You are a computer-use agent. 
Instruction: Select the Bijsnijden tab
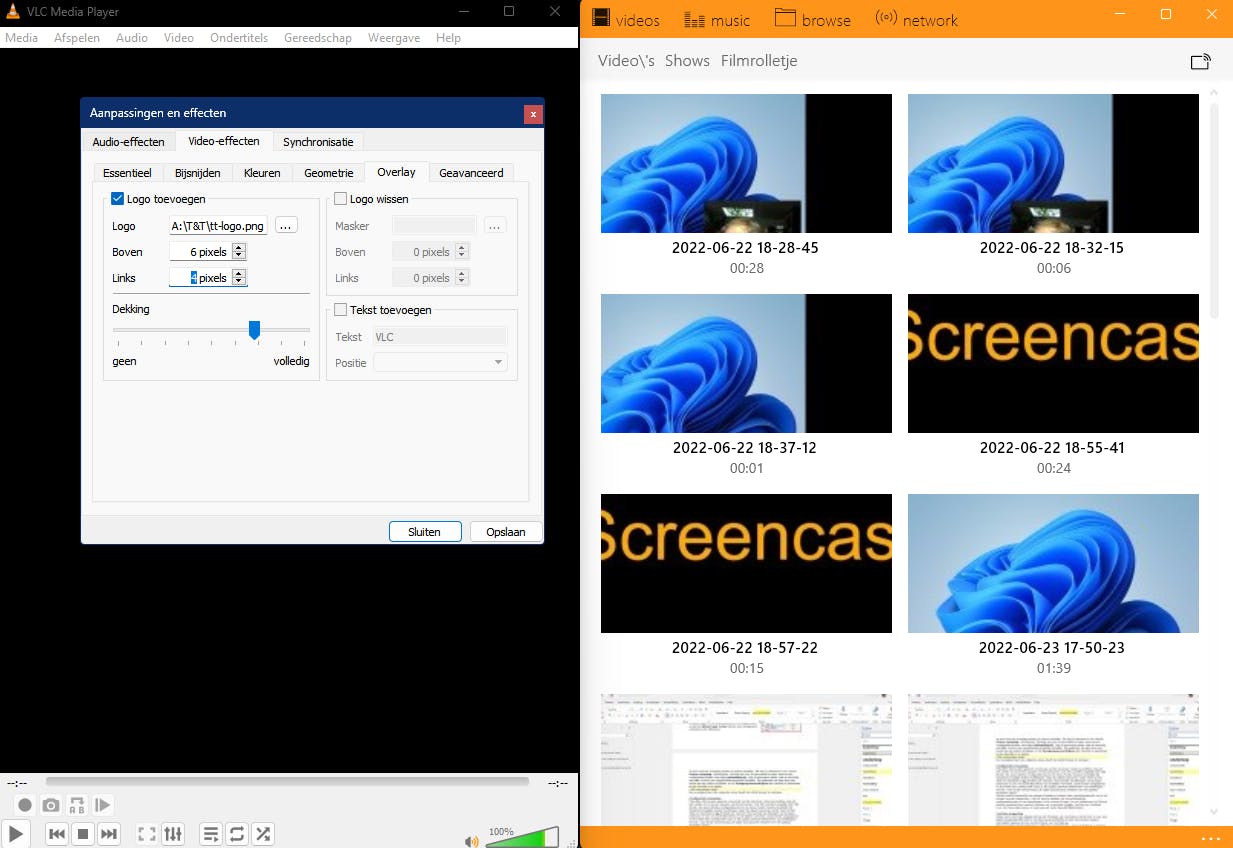(197, 173)
